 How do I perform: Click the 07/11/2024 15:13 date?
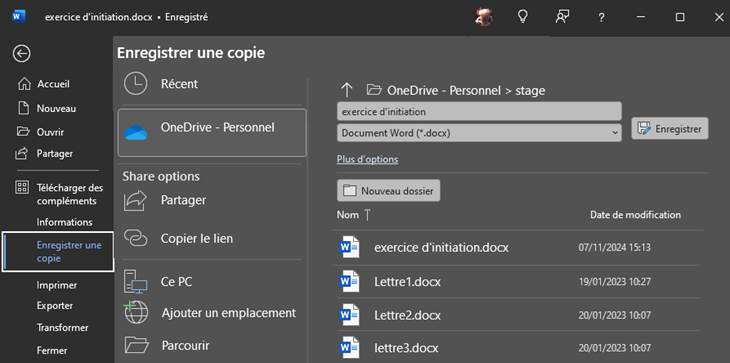614,248
